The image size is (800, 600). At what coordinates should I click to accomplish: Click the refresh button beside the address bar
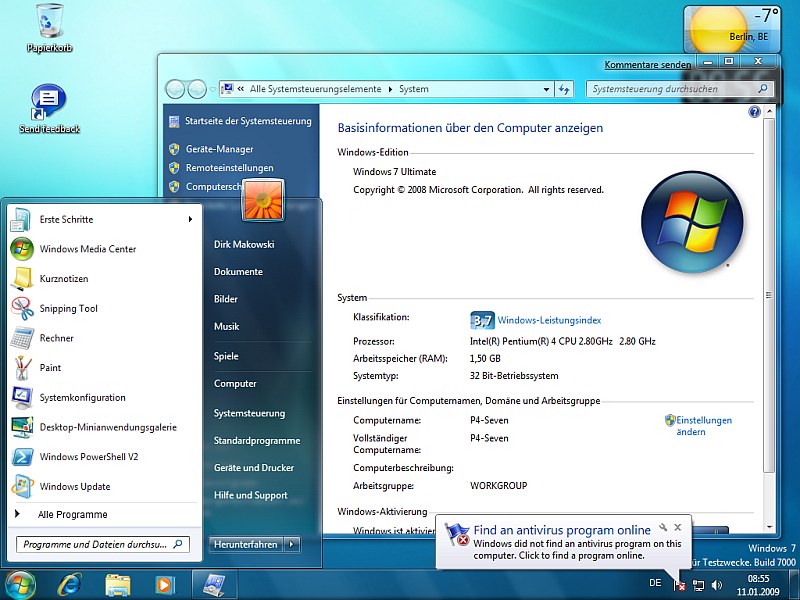(x=564, y=89)
